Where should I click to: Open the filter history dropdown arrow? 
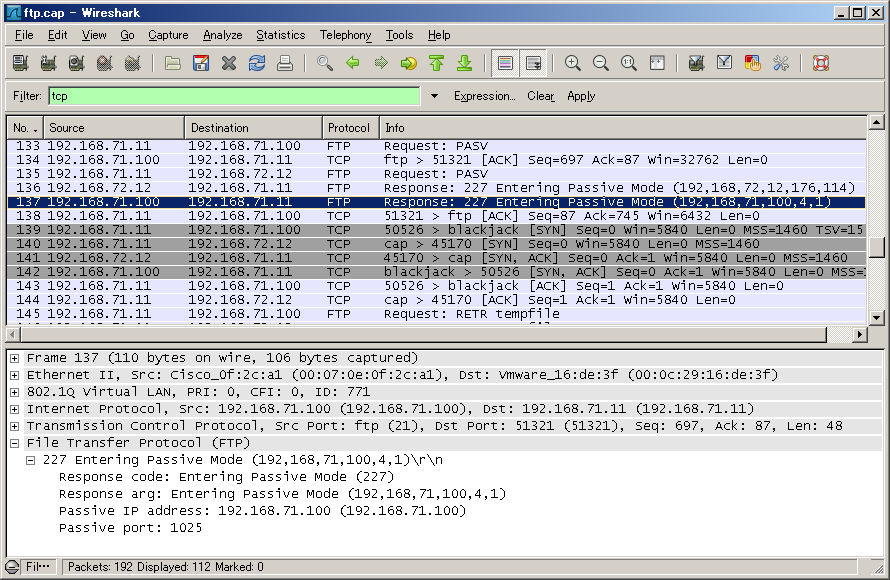tap(434, 96)
